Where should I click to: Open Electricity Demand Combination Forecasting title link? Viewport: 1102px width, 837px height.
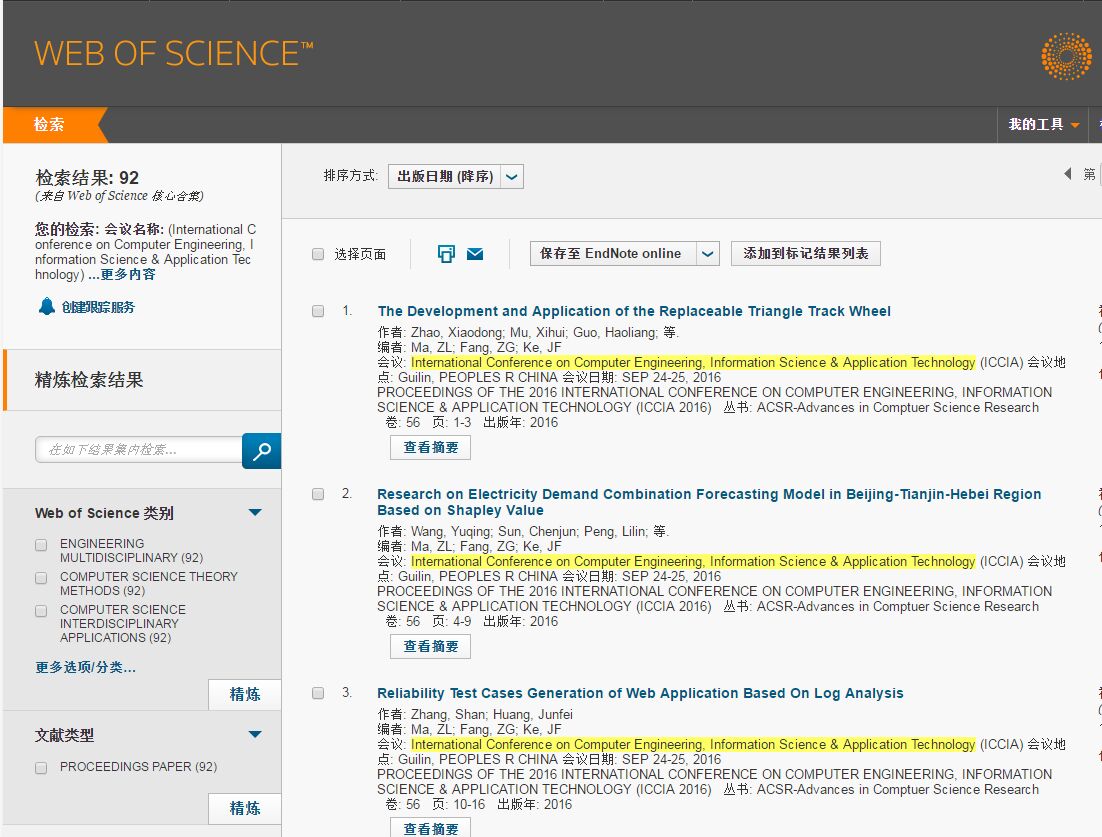pos(709,502)
